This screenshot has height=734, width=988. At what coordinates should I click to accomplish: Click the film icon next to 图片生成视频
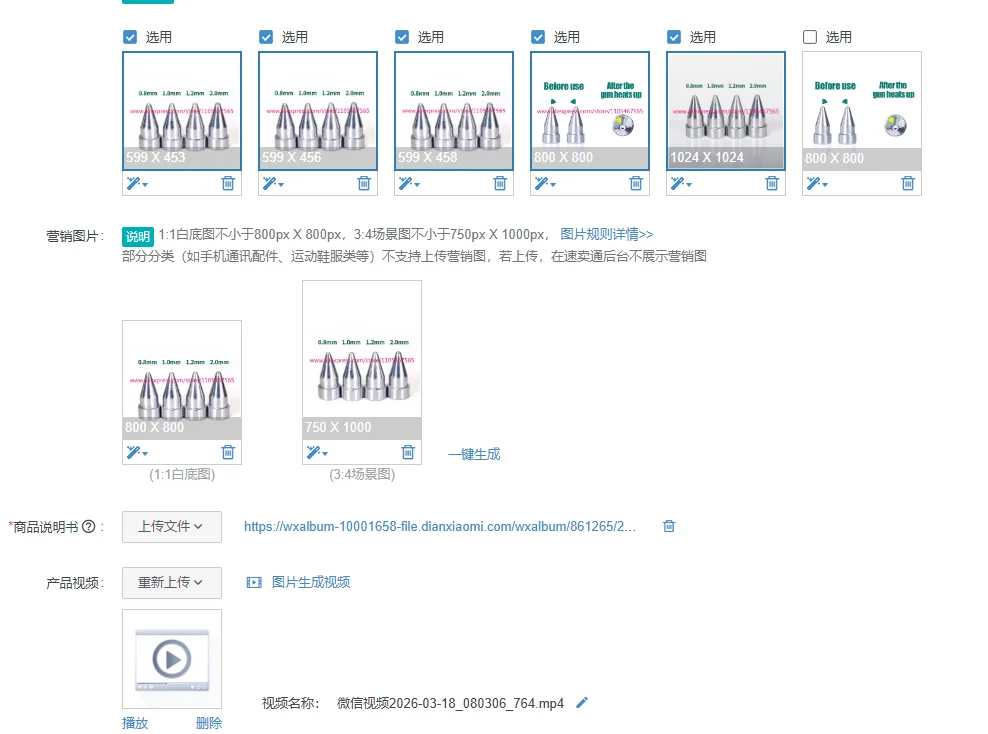(x=254, y=582)
